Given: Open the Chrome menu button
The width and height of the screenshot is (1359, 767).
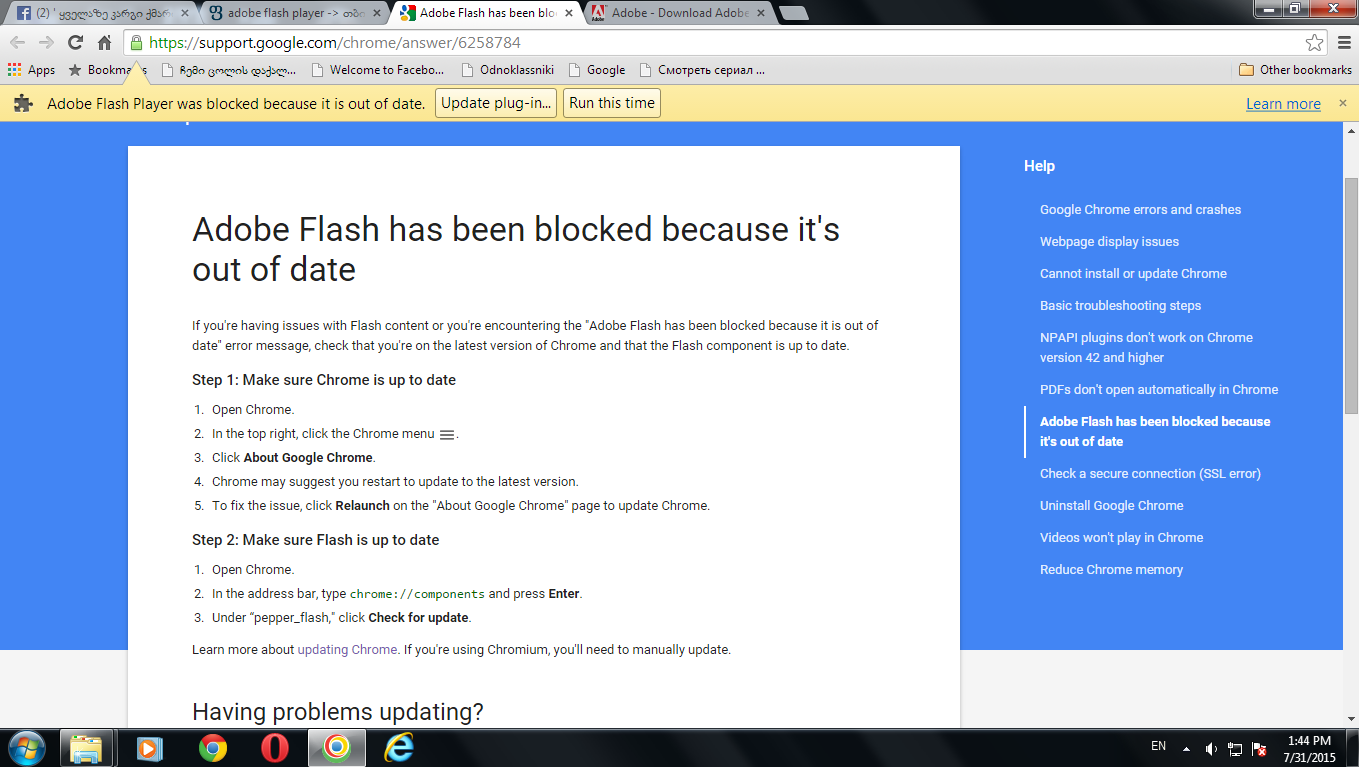Looking at the screenshot, I should point(1344,43).
